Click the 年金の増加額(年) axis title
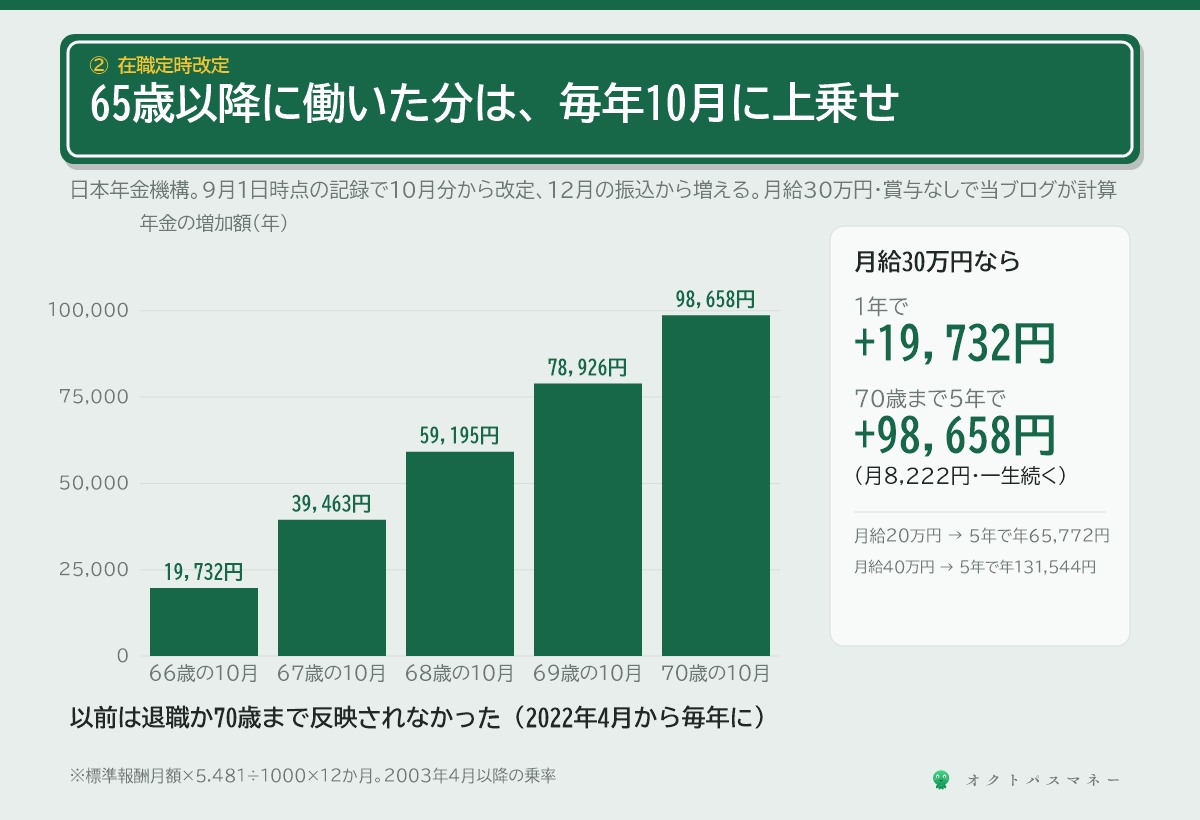 [x=215, y=224]
